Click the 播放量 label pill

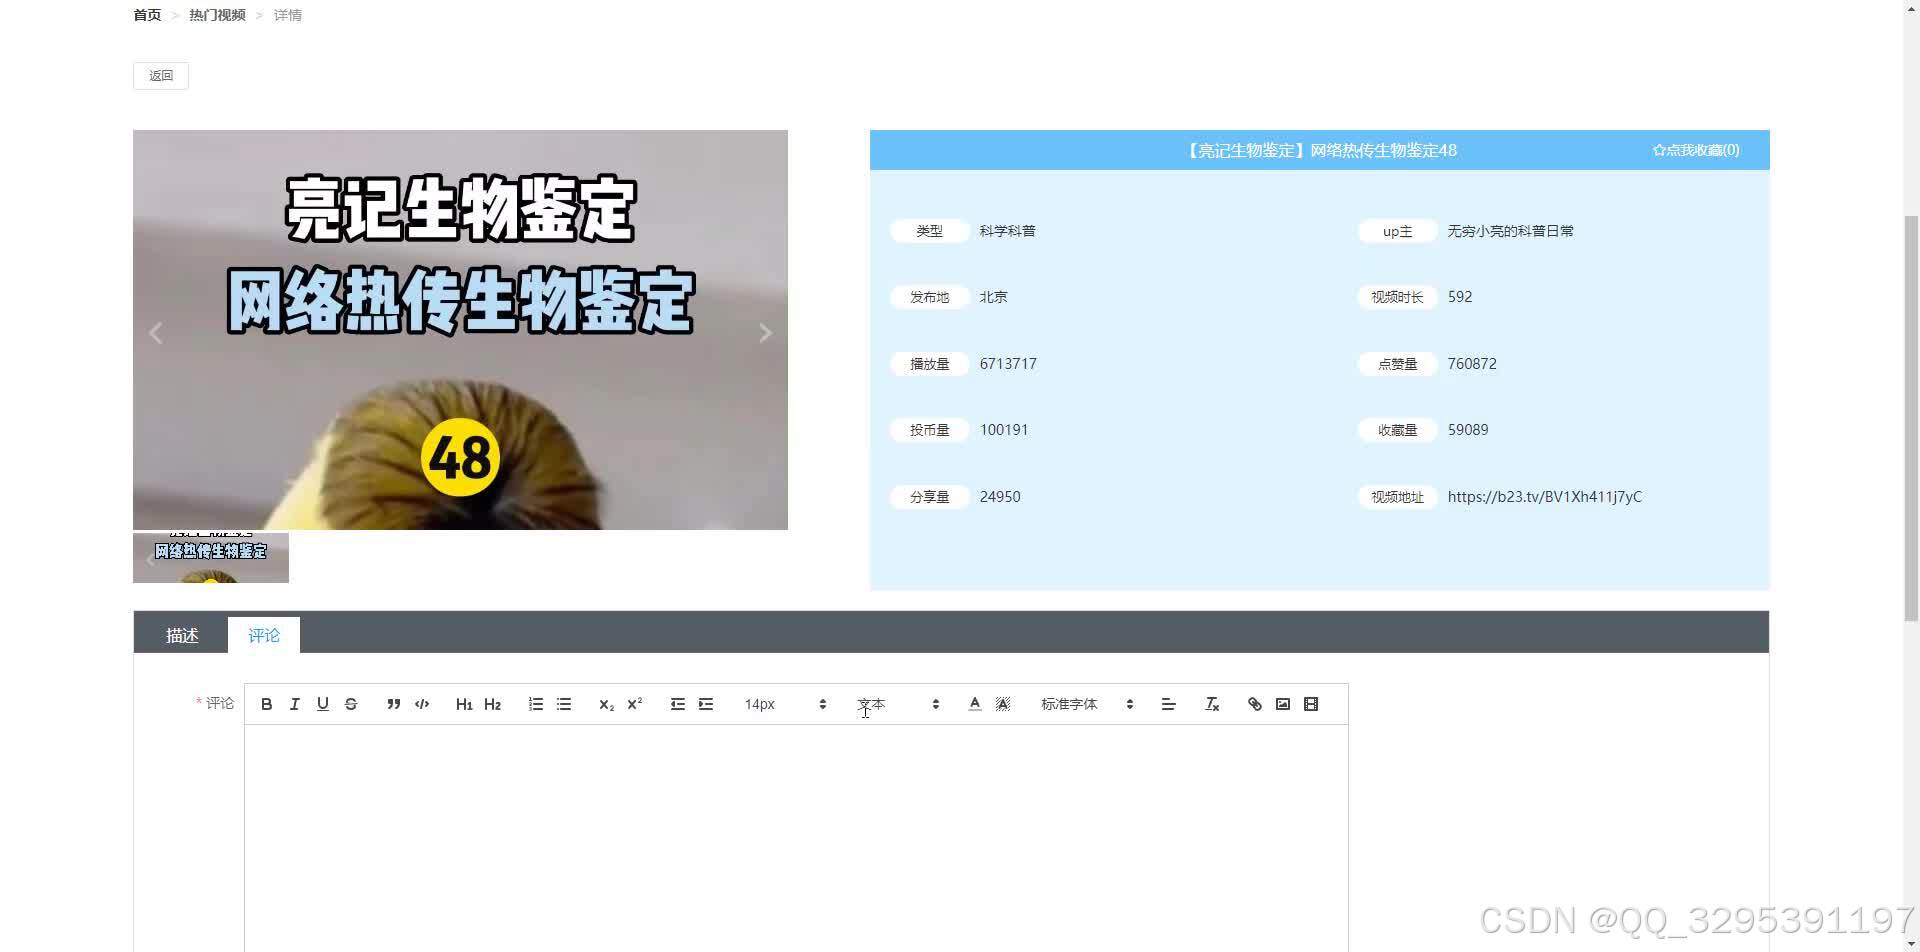[929, 364]
